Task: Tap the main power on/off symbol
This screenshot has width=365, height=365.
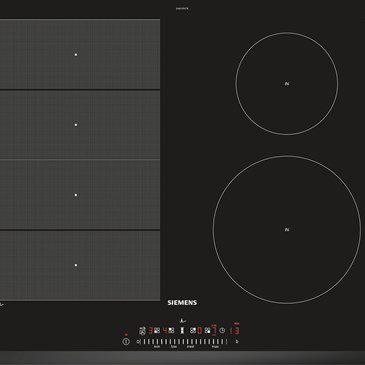Action: pos(126,342)
